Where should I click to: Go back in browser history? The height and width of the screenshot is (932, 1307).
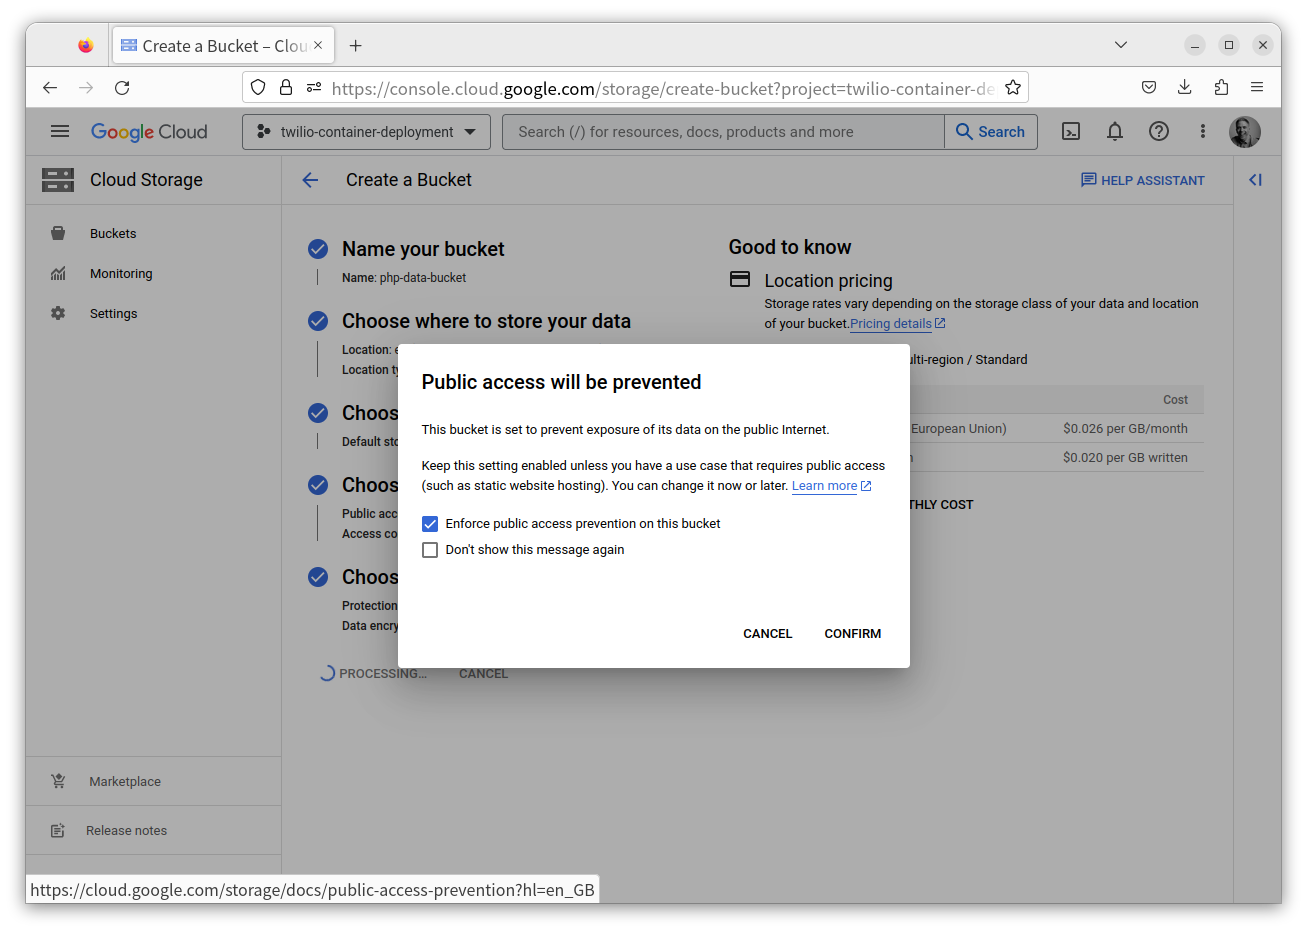click(50, 88)
